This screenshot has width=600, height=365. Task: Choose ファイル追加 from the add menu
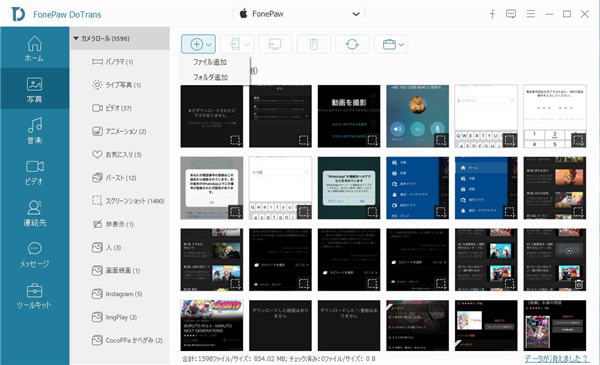click(210, 62)
